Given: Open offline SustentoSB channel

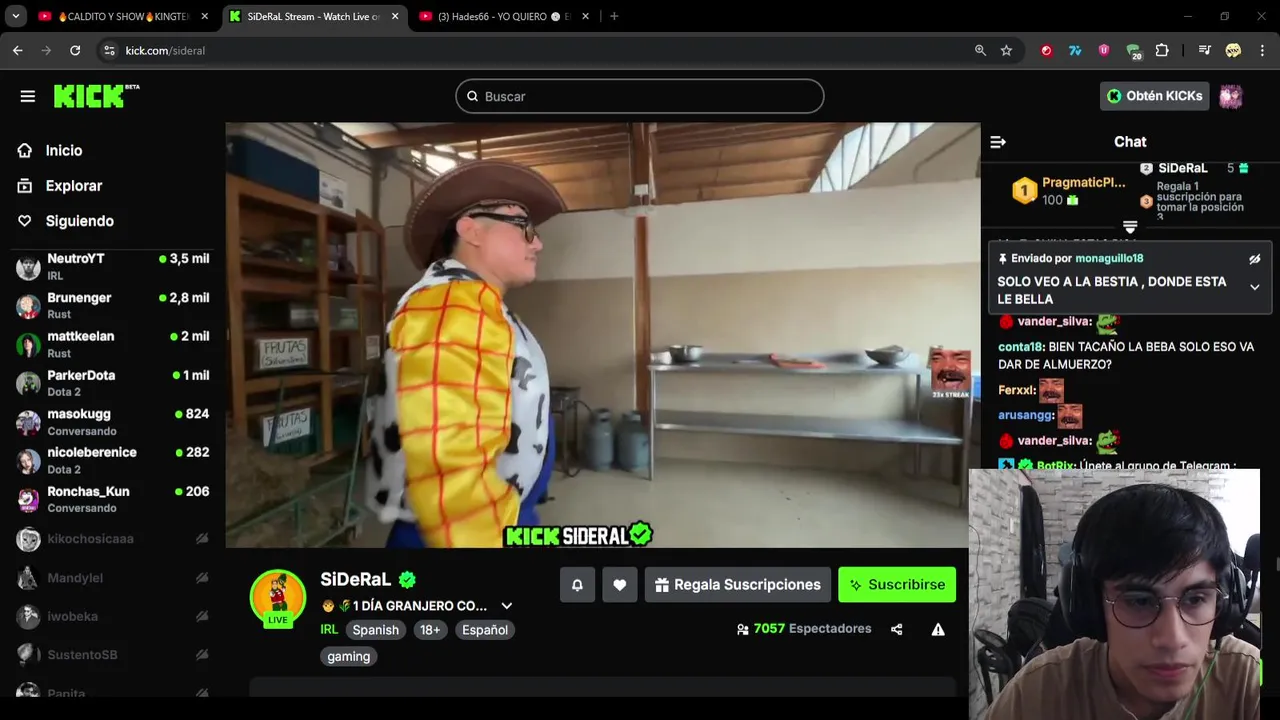Looking at the screenshot, I should click(113, 655).
